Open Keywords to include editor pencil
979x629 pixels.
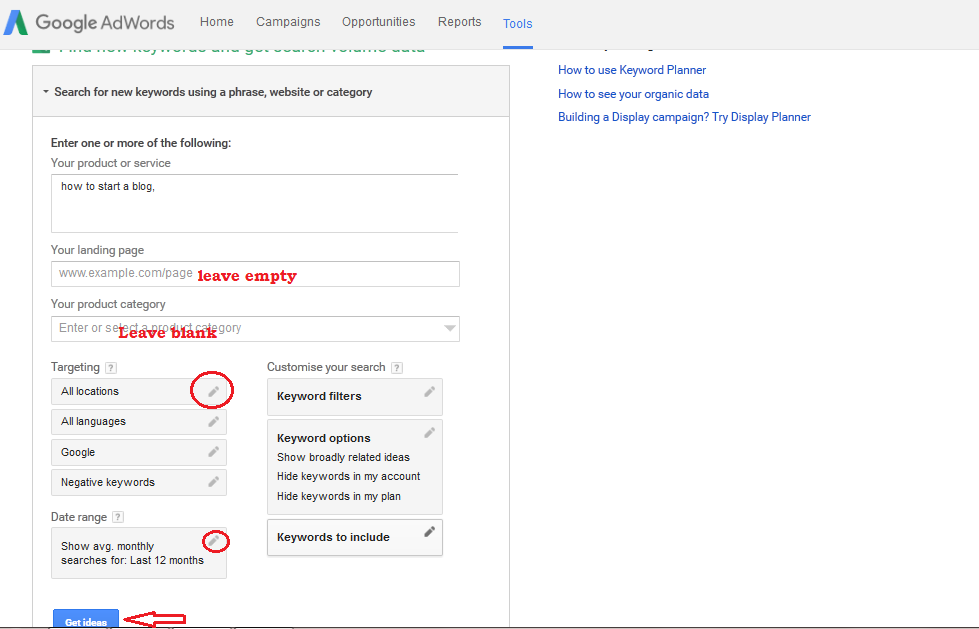tap(429, 533)
